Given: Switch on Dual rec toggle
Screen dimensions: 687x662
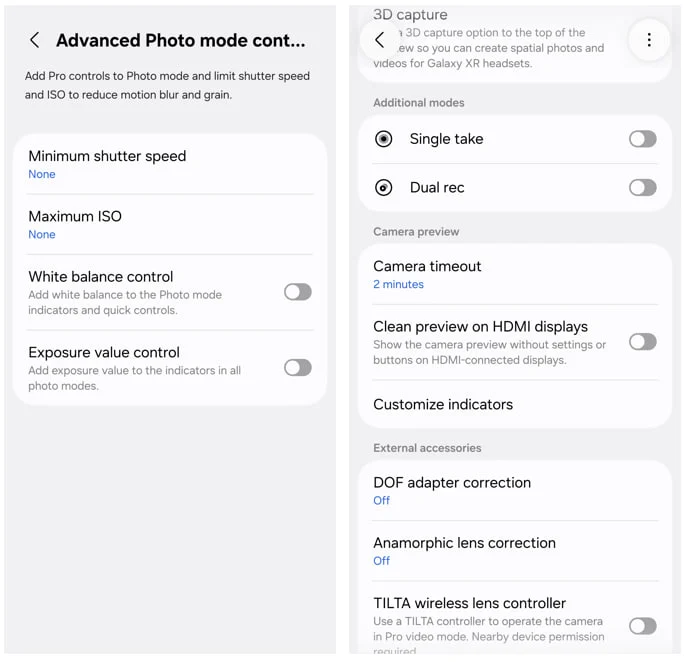Looking at the screenshot, I should click(x=642, y=187).
